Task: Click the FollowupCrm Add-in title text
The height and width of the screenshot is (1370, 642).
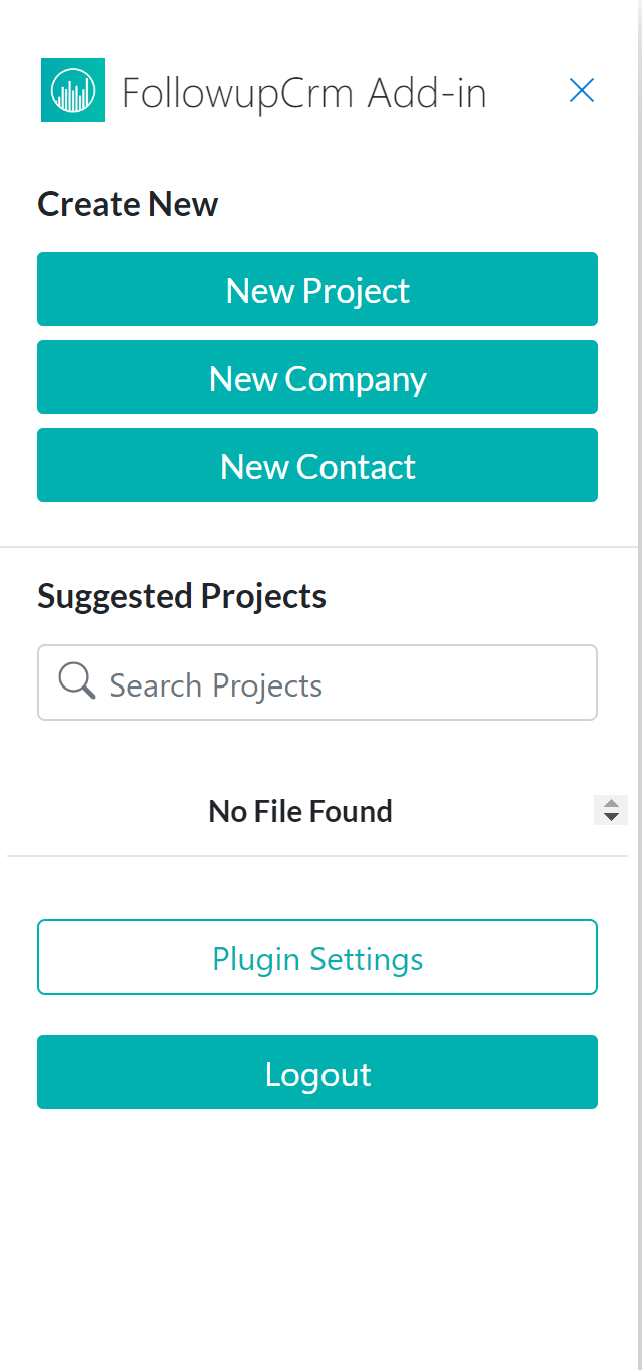Action: 304,91
